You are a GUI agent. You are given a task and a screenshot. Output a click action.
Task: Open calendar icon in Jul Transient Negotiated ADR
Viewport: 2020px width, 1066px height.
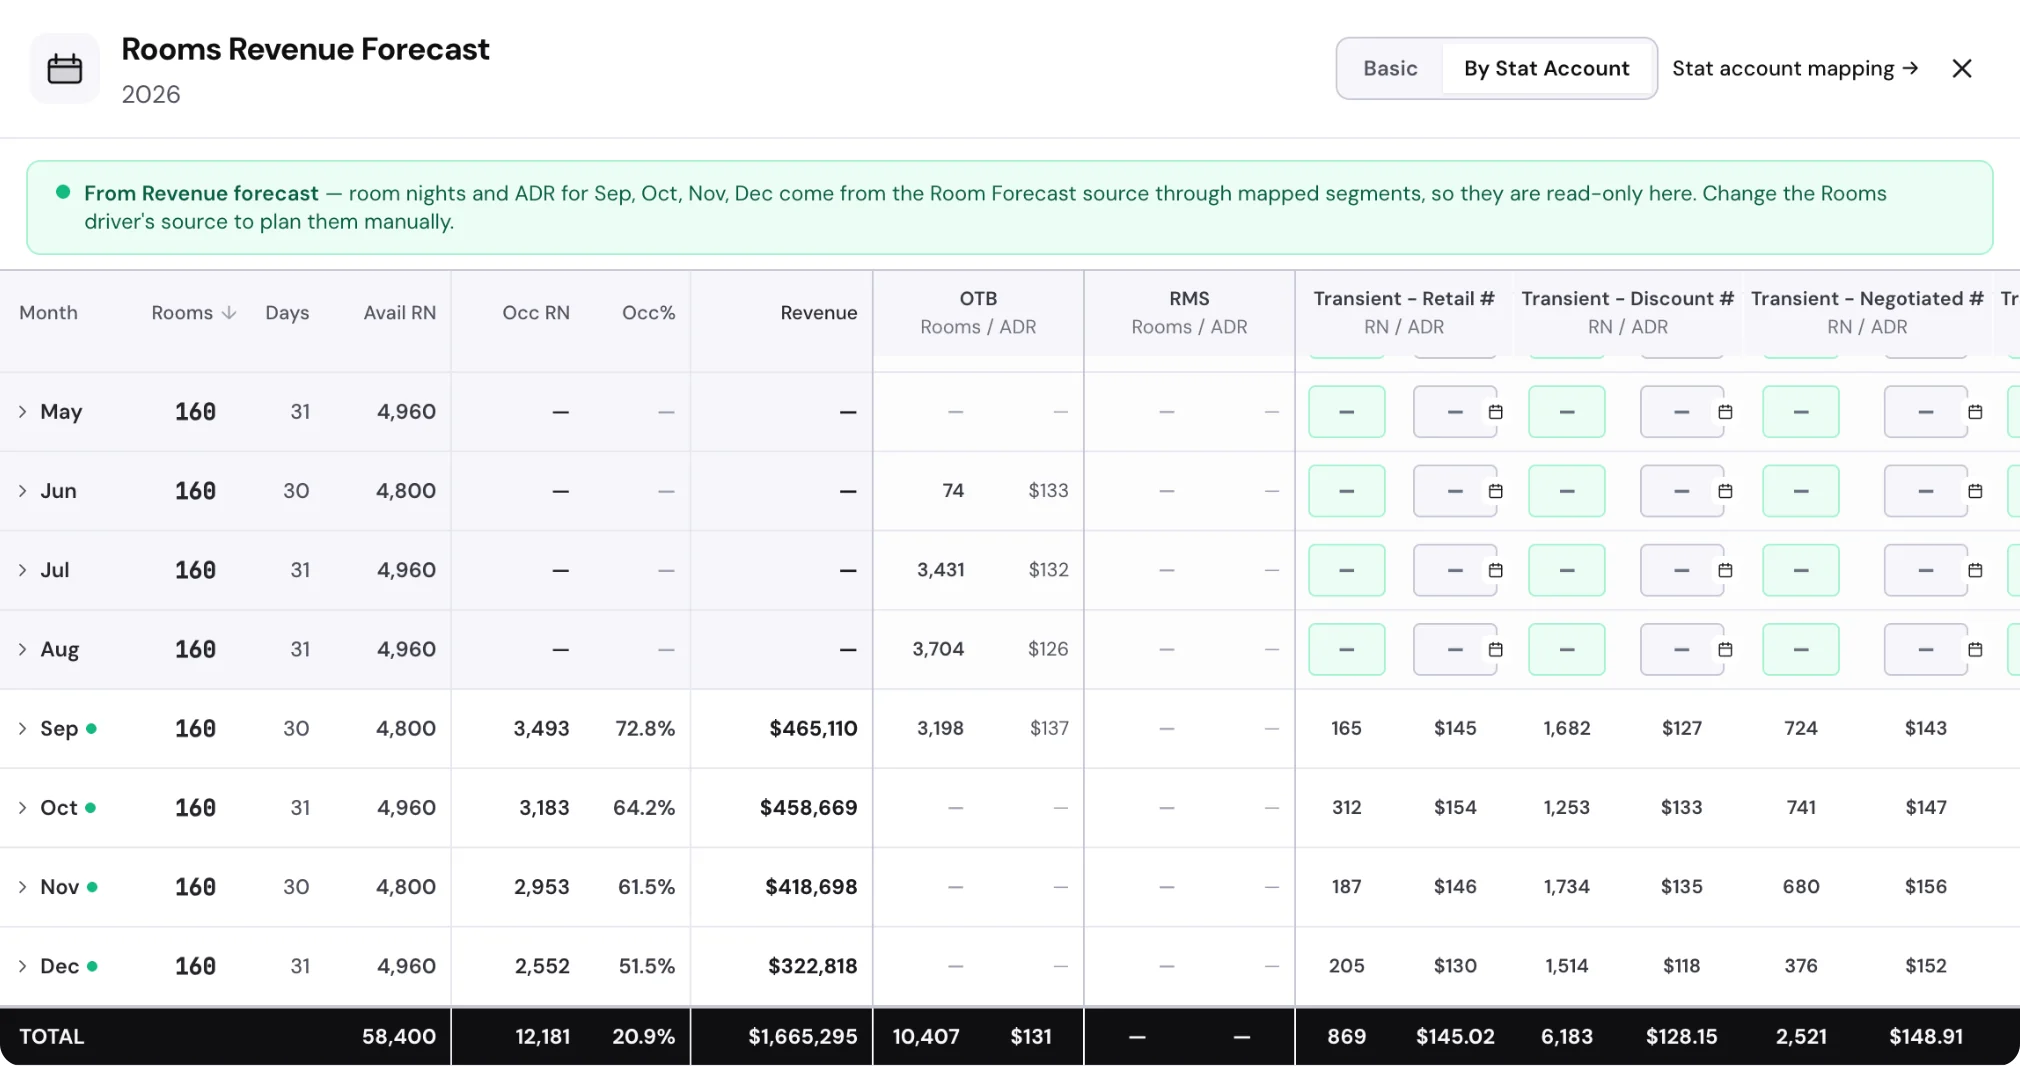[x=1975, y=570]
